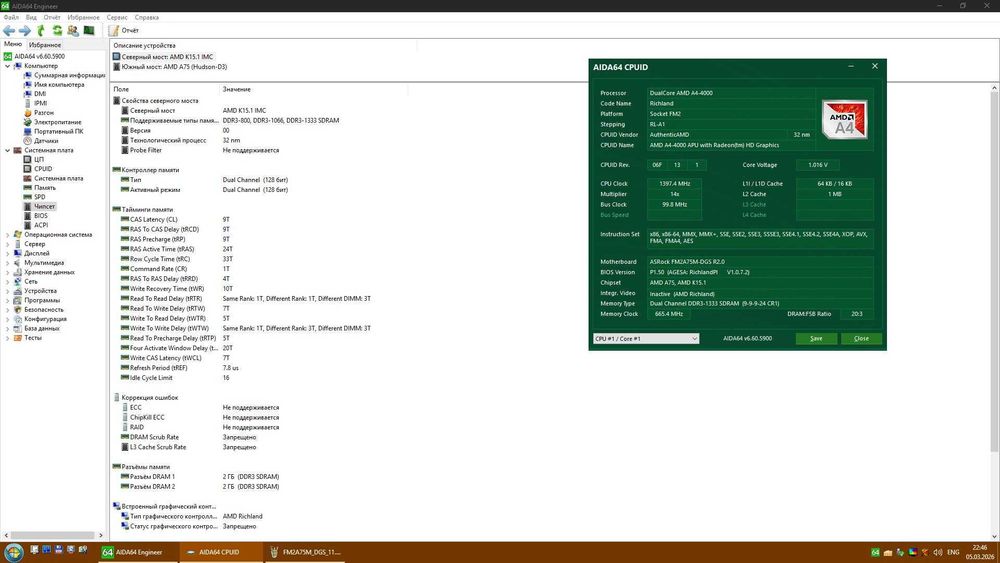Image resolution: width=1000 pixels, height=563 pixels.
Task: Open the user management toolbar icon
Action: (73, 31)
